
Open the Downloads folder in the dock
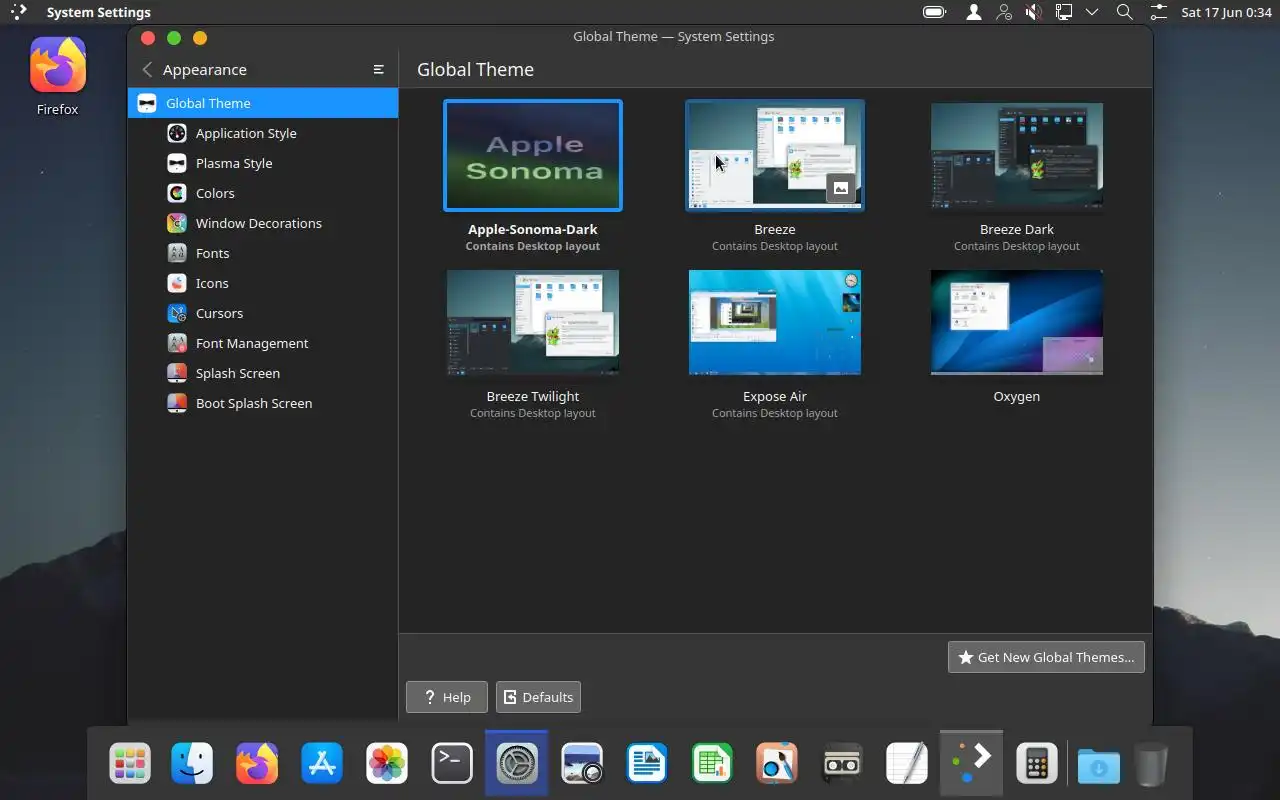1099,766
